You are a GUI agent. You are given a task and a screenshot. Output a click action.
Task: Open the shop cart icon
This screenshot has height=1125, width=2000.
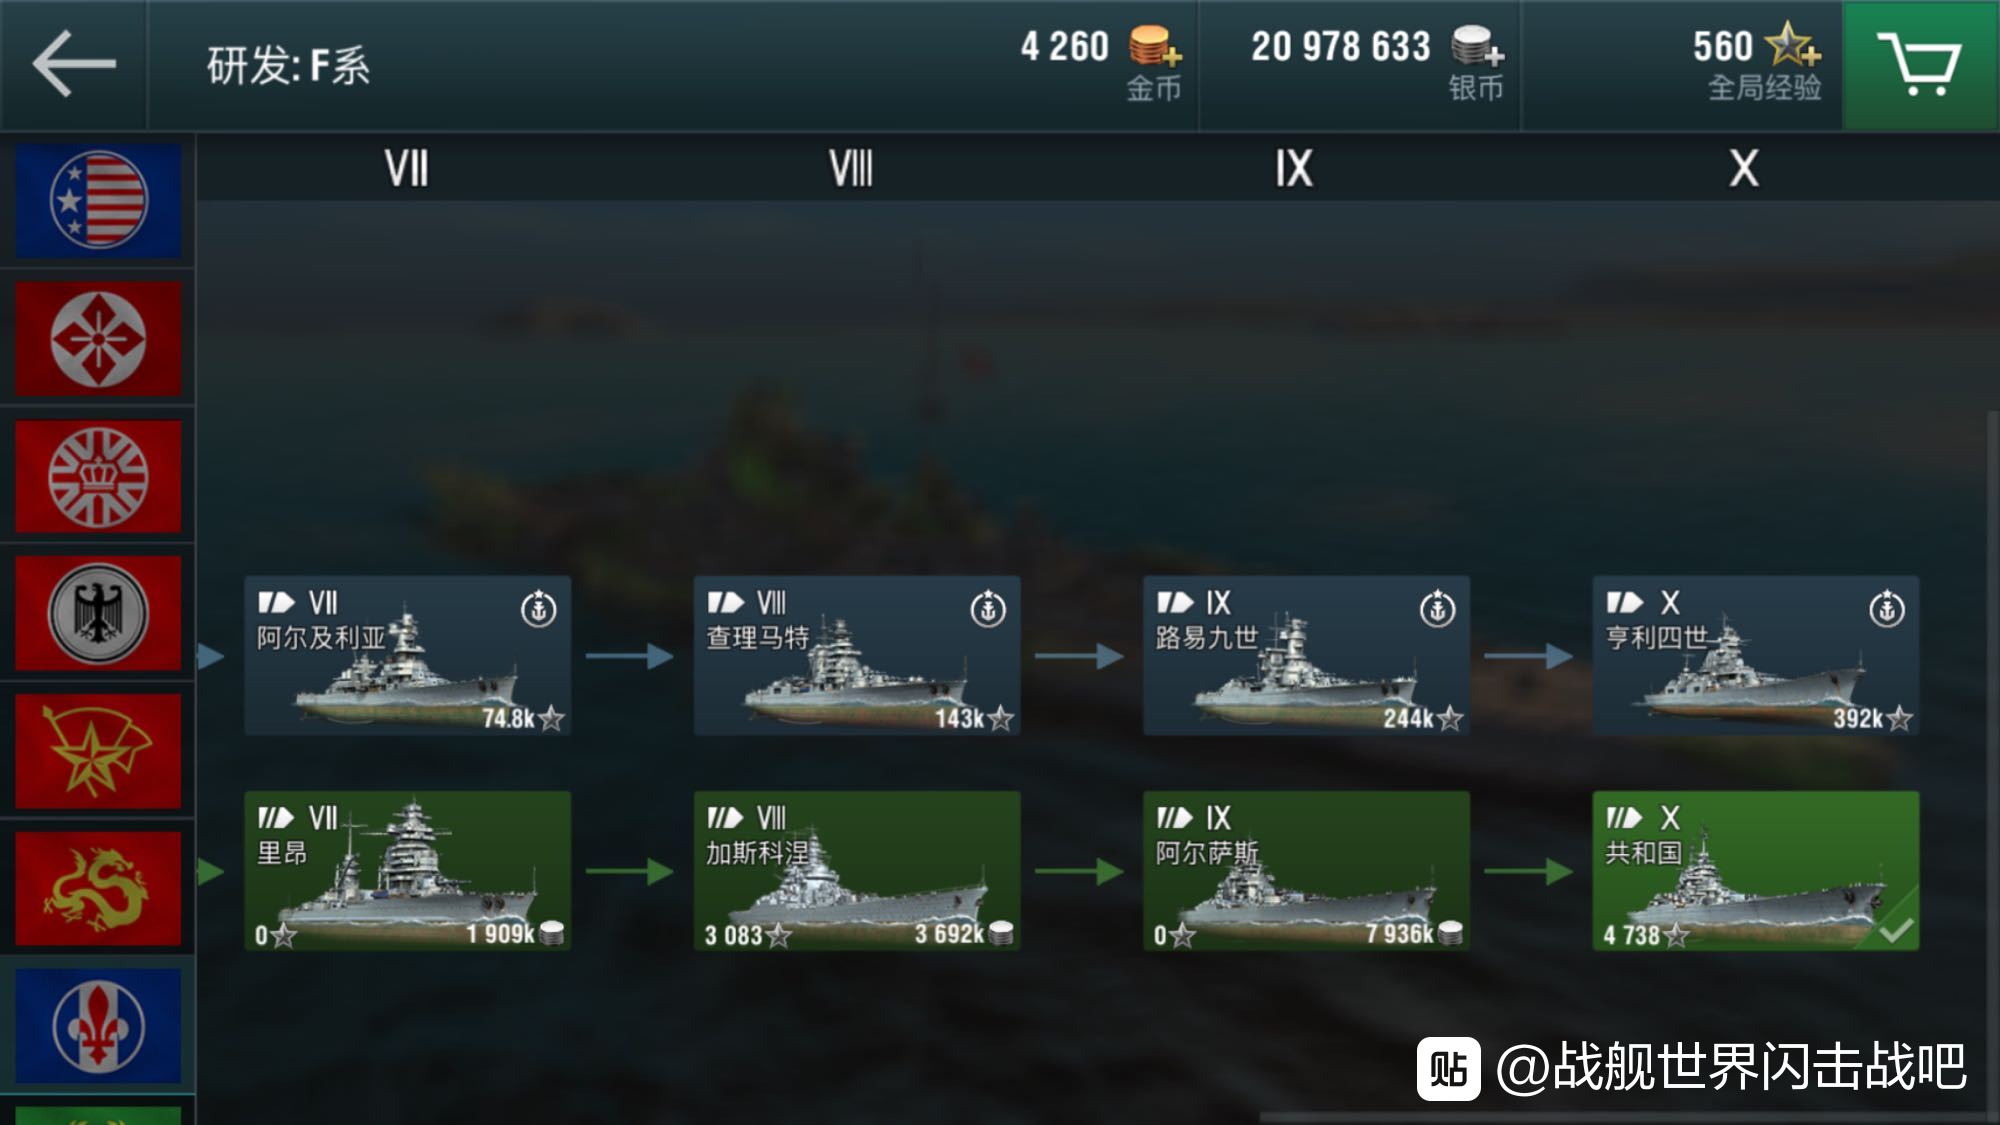click(x=1920, y=65)
